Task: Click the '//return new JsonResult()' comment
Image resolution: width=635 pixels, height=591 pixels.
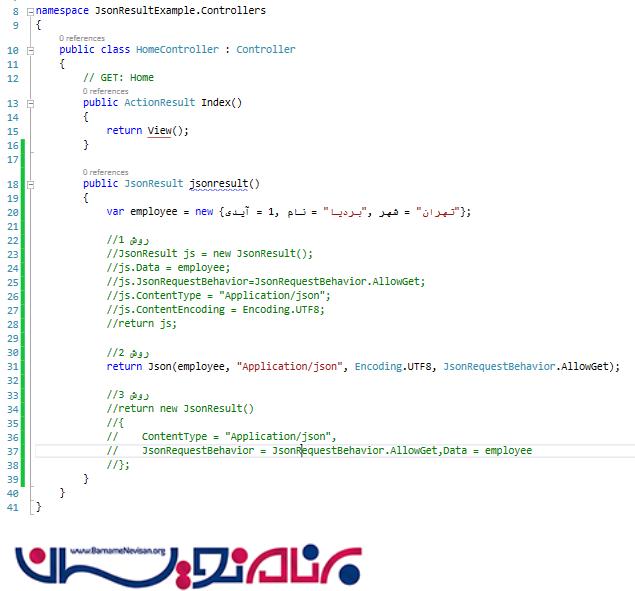Action: pyautogui.click(x=180, y=408)
